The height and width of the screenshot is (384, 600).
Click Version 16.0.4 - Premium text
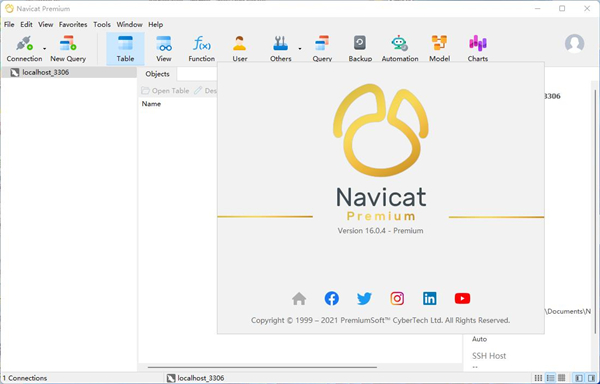(x=380, y=231)
